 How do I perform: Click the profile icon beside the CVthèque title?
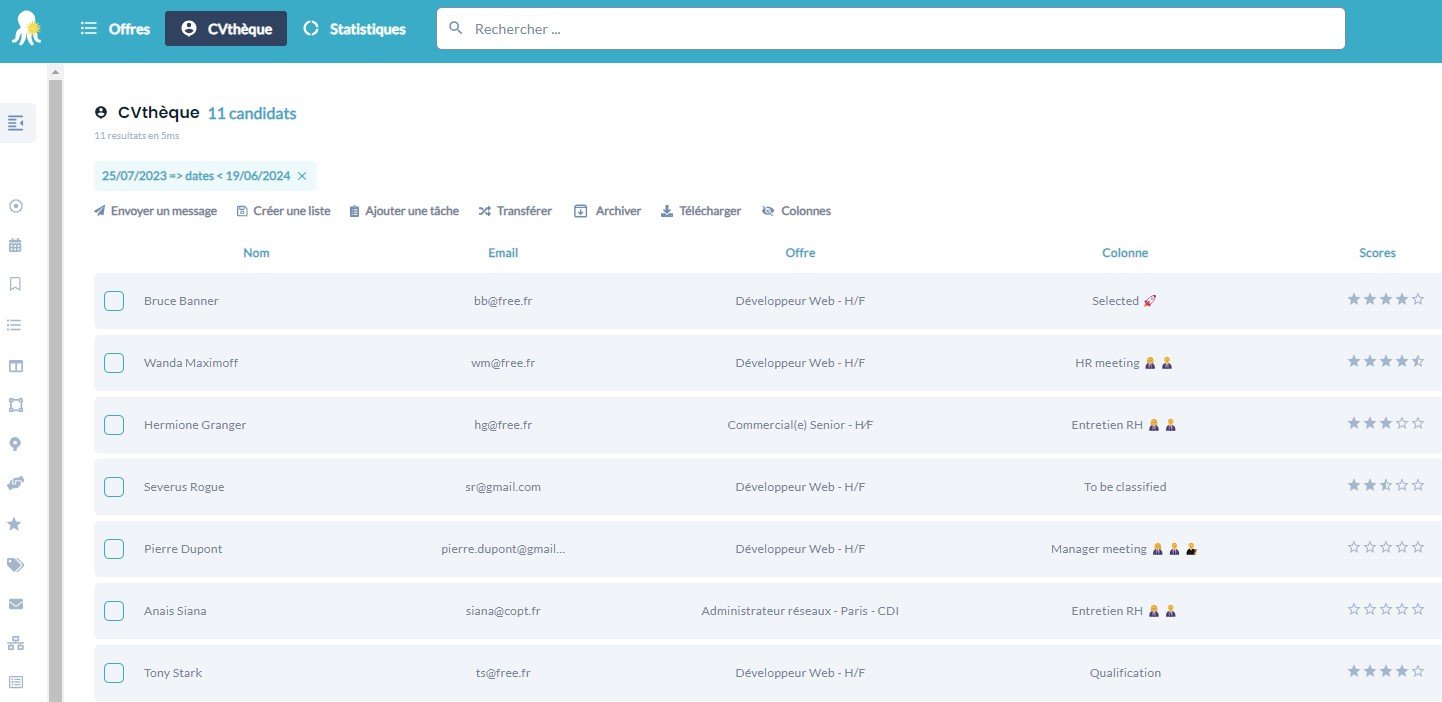click(x=101, y=113)
